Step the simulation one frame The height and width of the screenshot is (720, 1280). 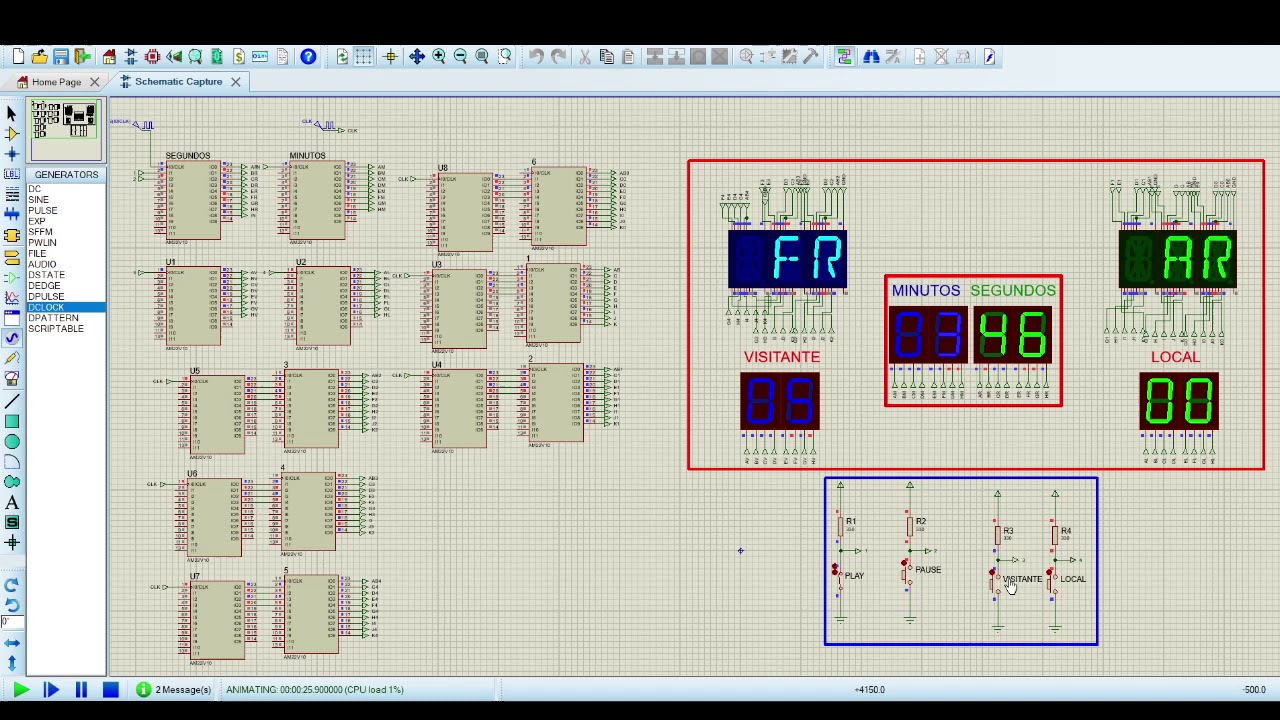point(51,690)
